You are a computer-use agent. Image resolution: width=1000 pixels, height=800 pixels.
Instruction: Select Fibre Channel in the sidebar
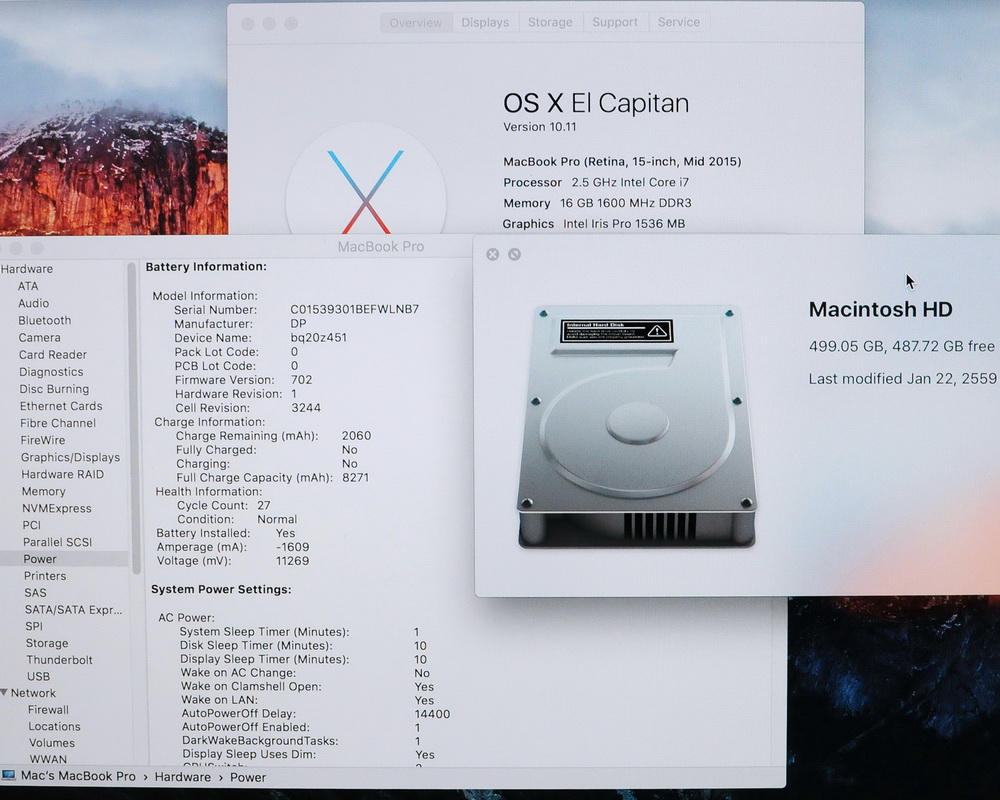(58, 423)
